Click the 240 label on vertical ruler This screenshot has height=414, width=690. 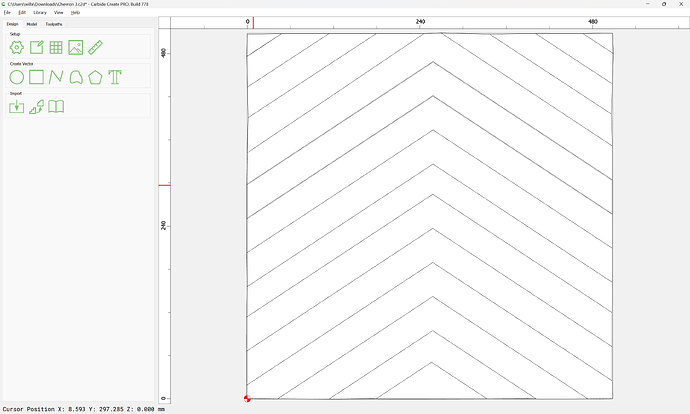tap(164, 225)
